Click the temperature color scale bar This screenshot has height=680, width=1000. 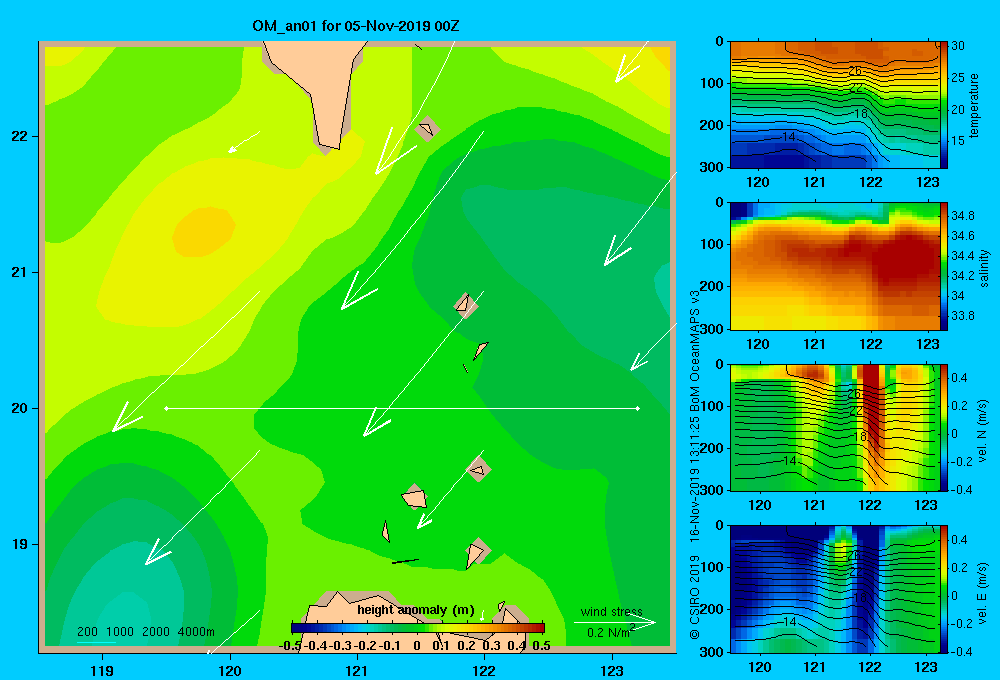tap(944, 105)
